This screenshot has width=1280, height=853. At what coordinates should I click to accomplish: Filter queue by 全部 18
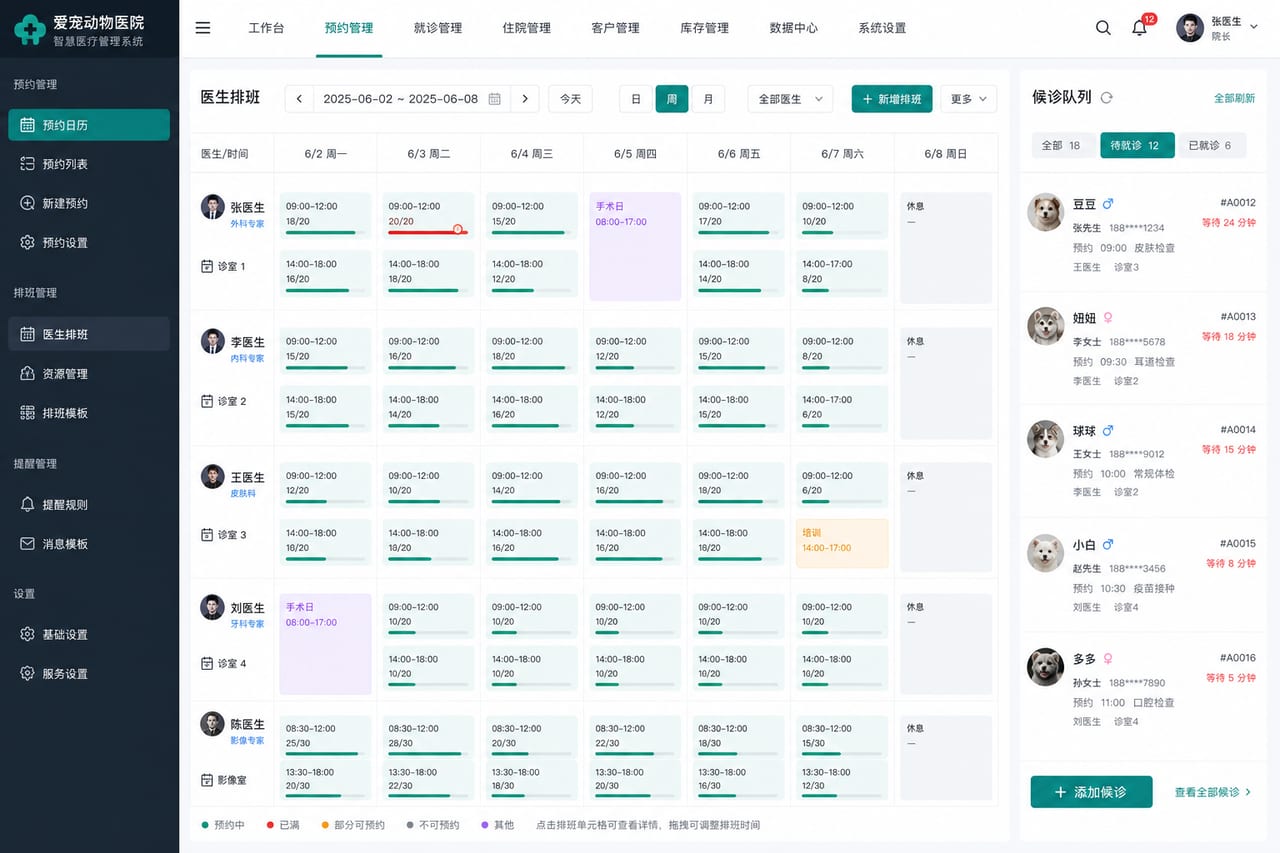point(1062,145)
